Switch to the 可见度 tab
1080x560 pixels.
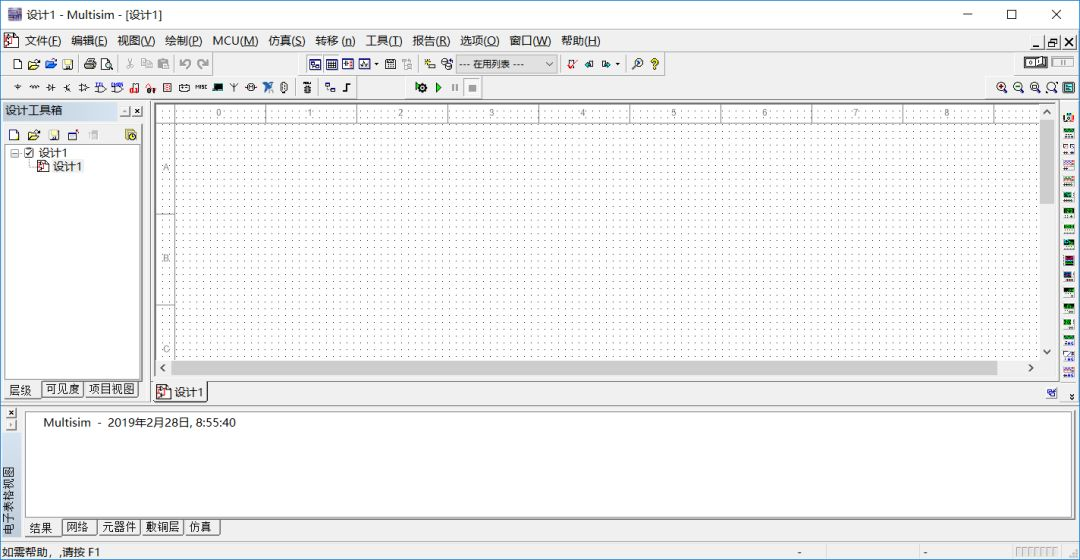click(63, 389)
